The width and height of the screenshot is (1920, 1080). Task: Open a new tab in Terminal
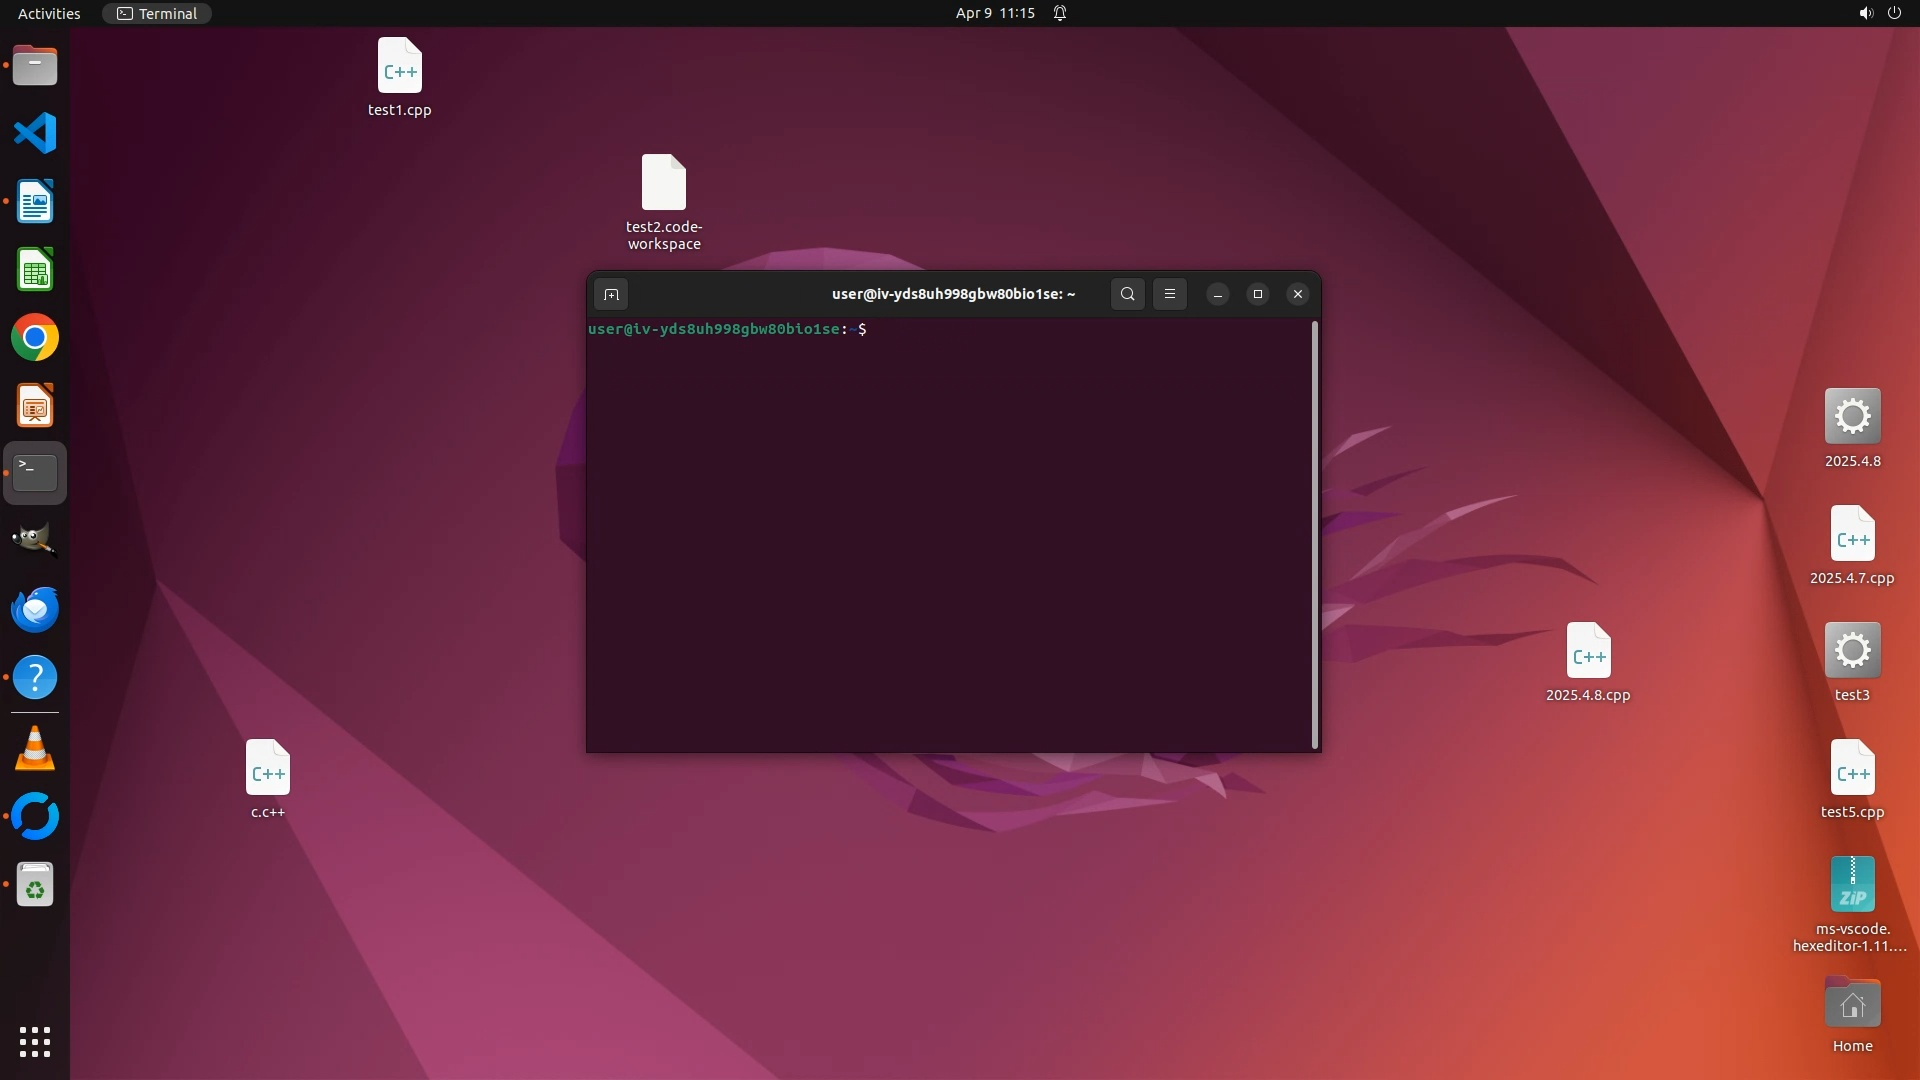point(611,294)
